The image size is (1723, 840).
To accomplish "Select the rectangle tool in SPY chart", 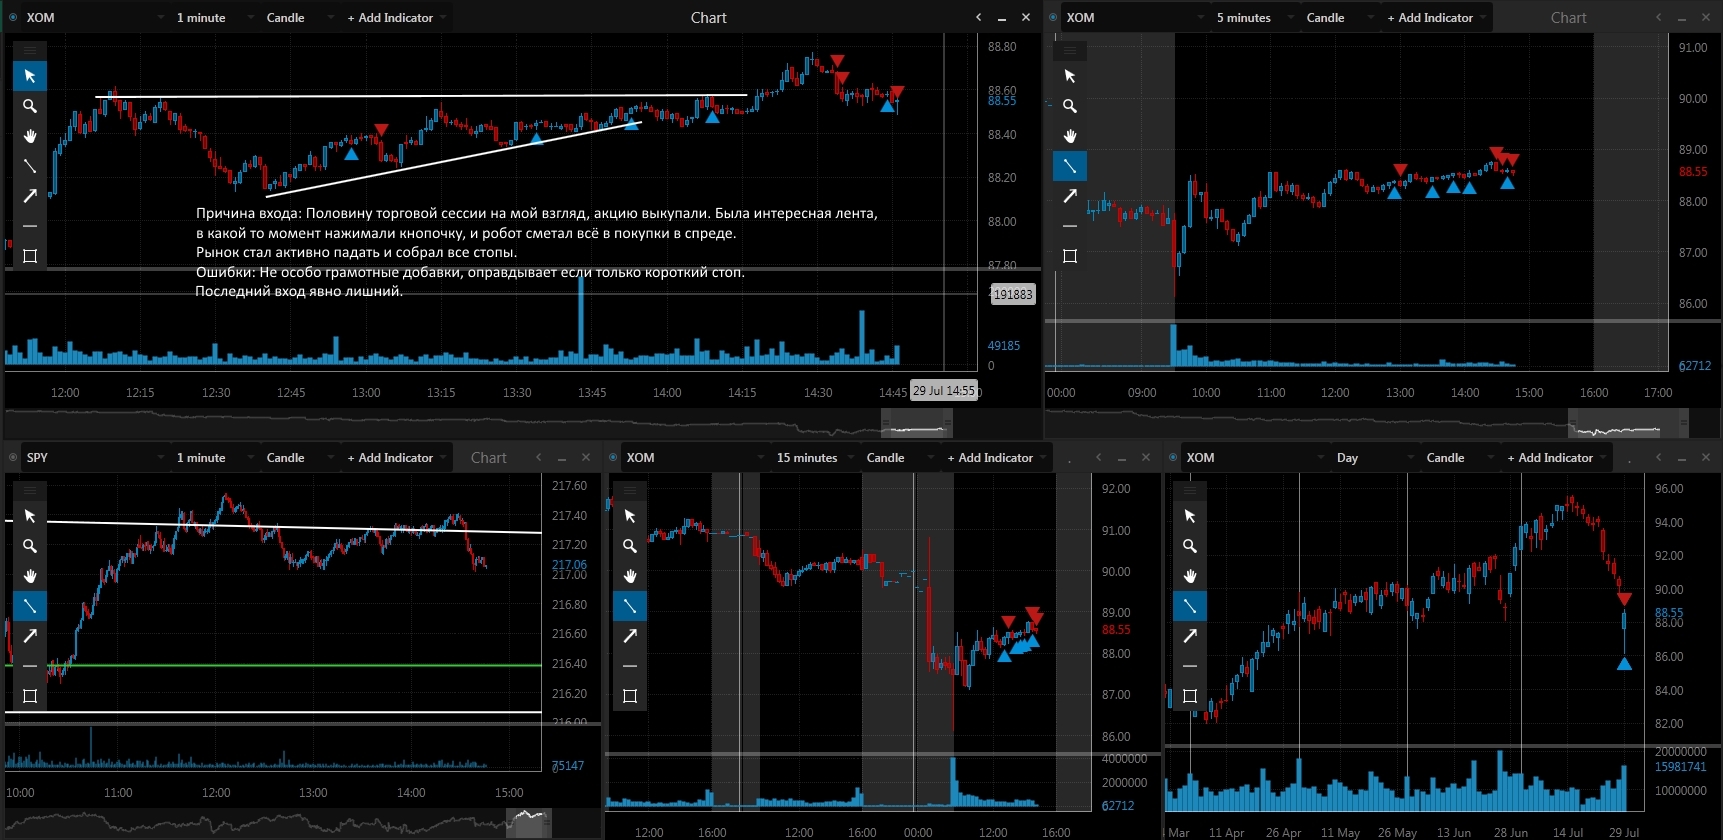I will coord(30,696).
